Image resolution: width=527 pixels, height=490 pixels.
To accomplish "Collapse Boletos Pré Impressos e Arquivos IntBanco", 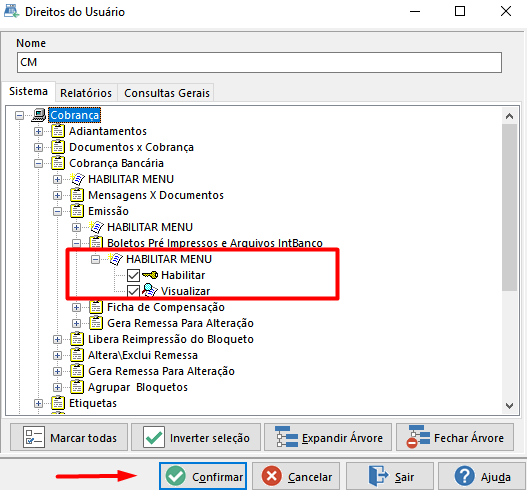I will point(77,243).
